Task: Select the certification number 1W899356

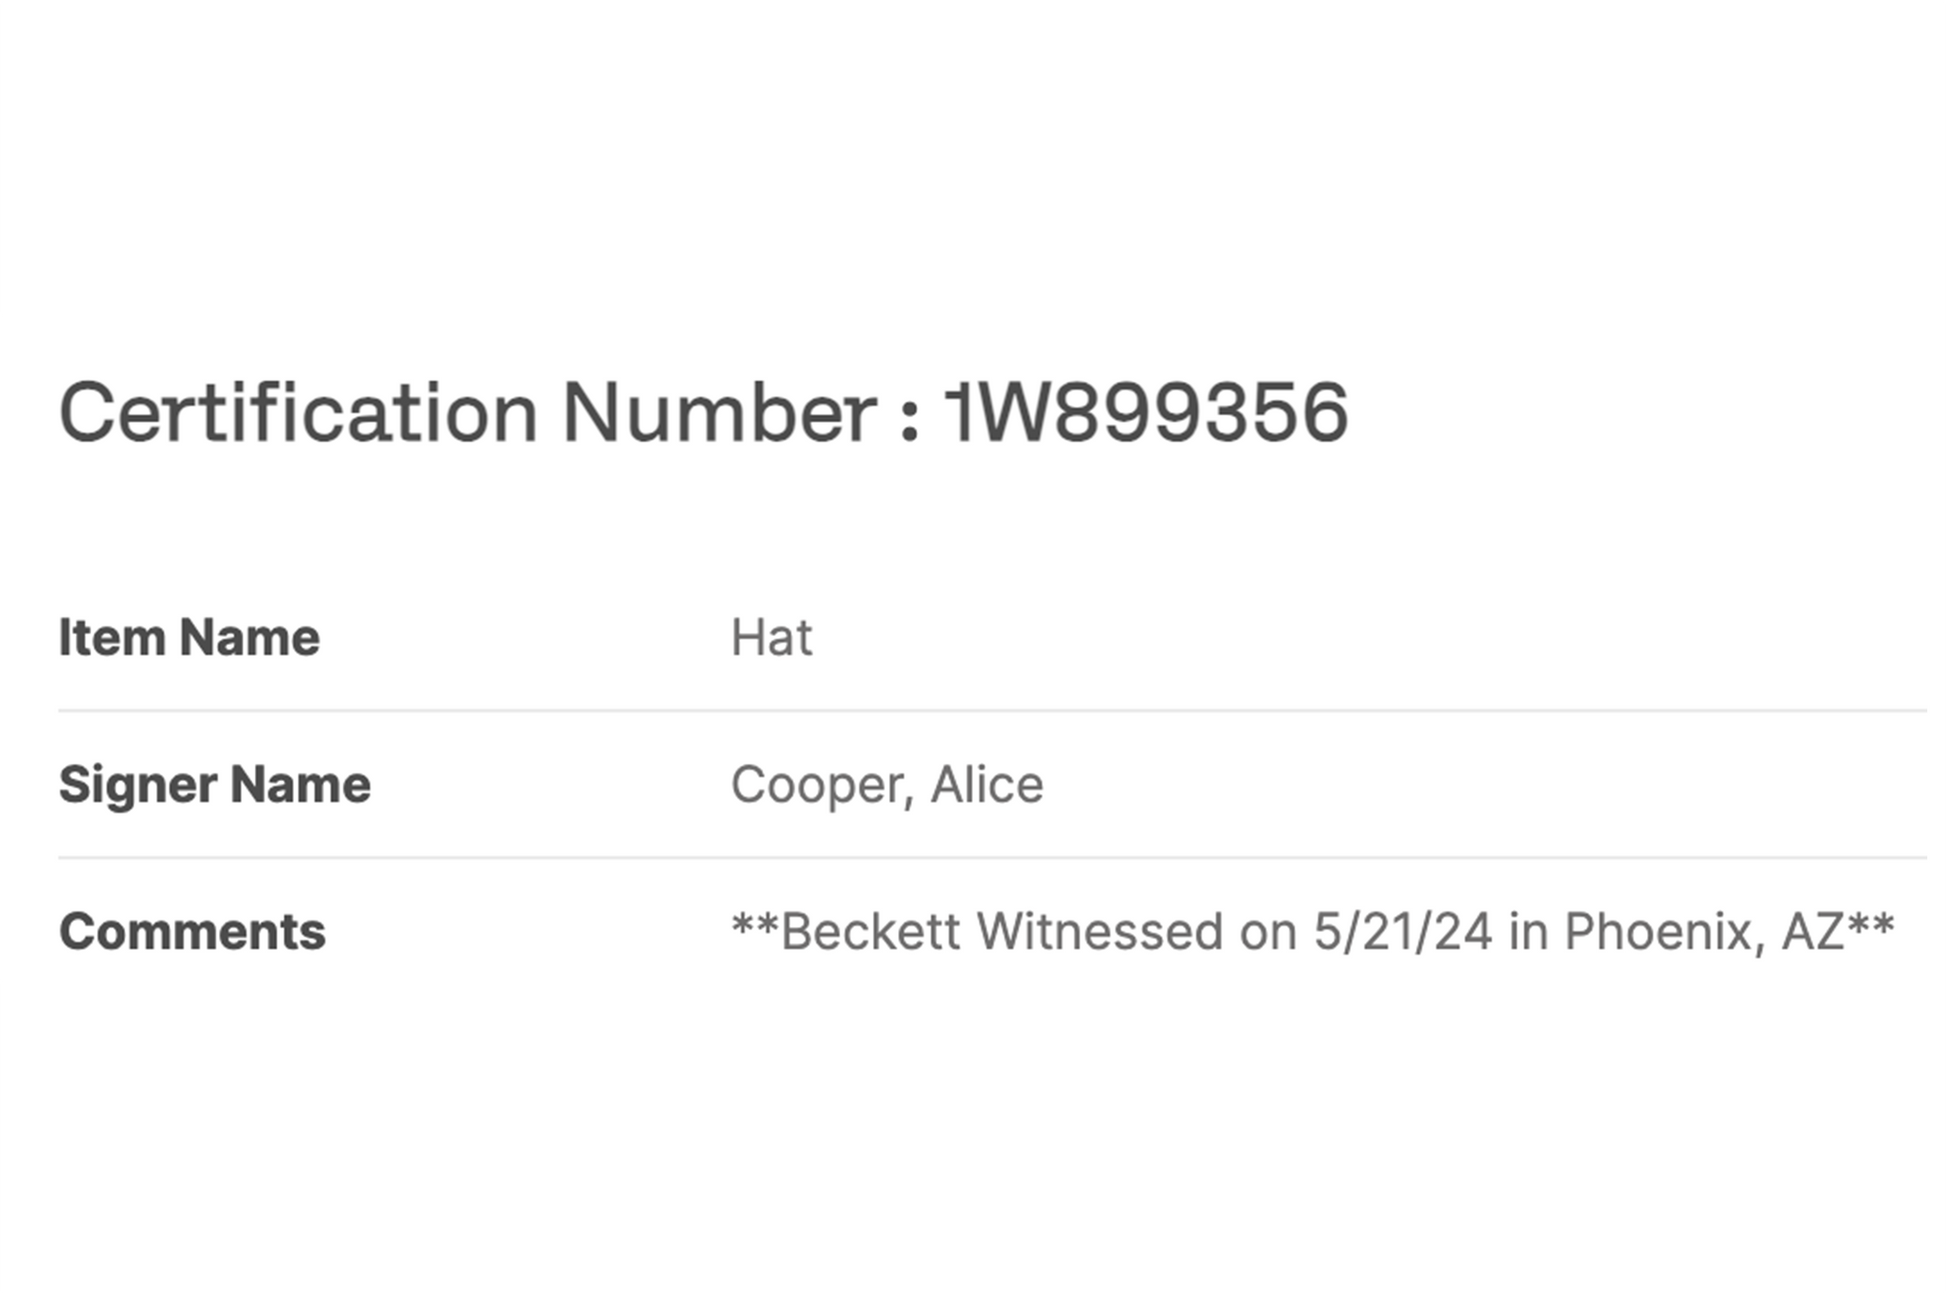Action: [x=1146, y=412]
